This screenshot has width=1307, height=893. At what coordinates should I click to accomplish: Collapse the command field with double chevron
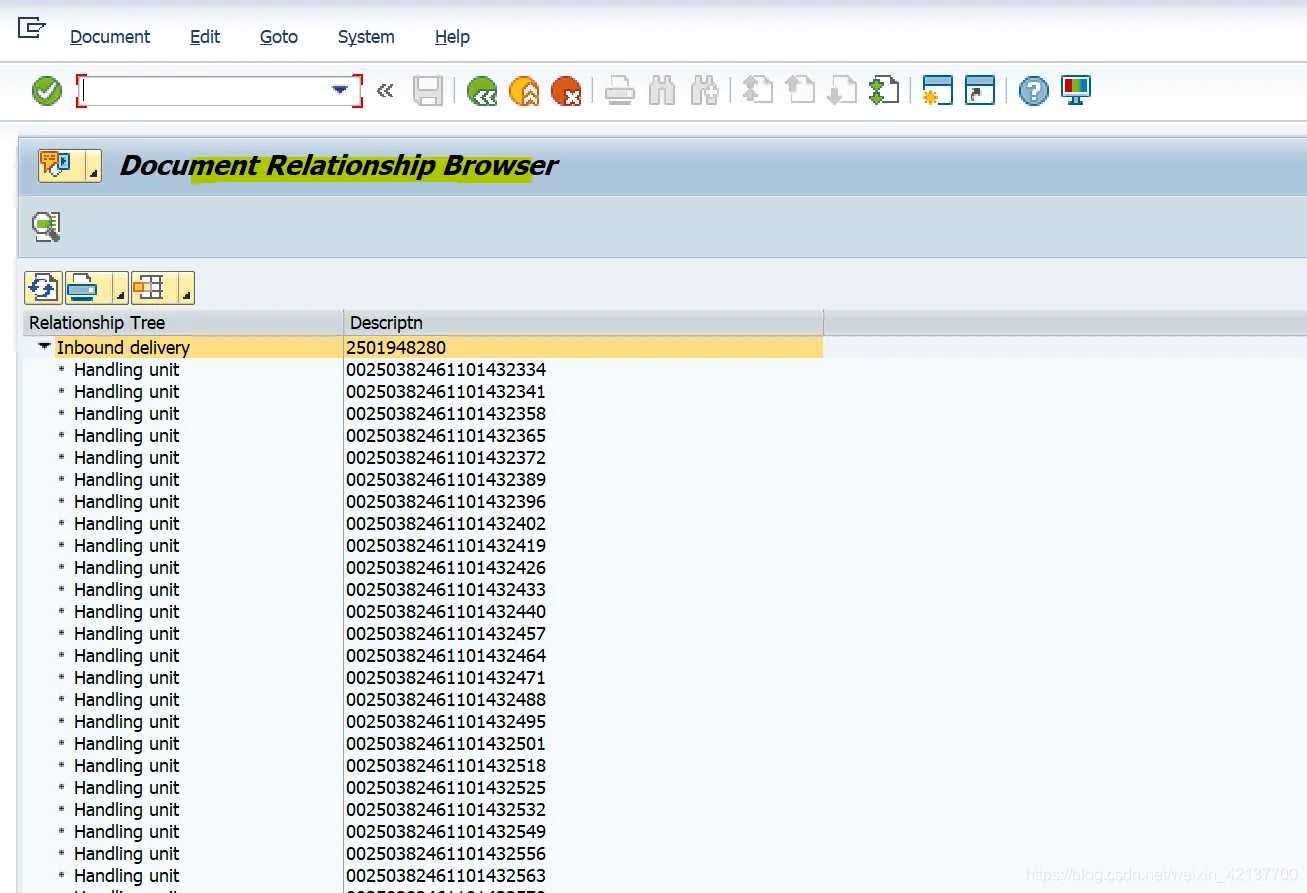[385, 91]
